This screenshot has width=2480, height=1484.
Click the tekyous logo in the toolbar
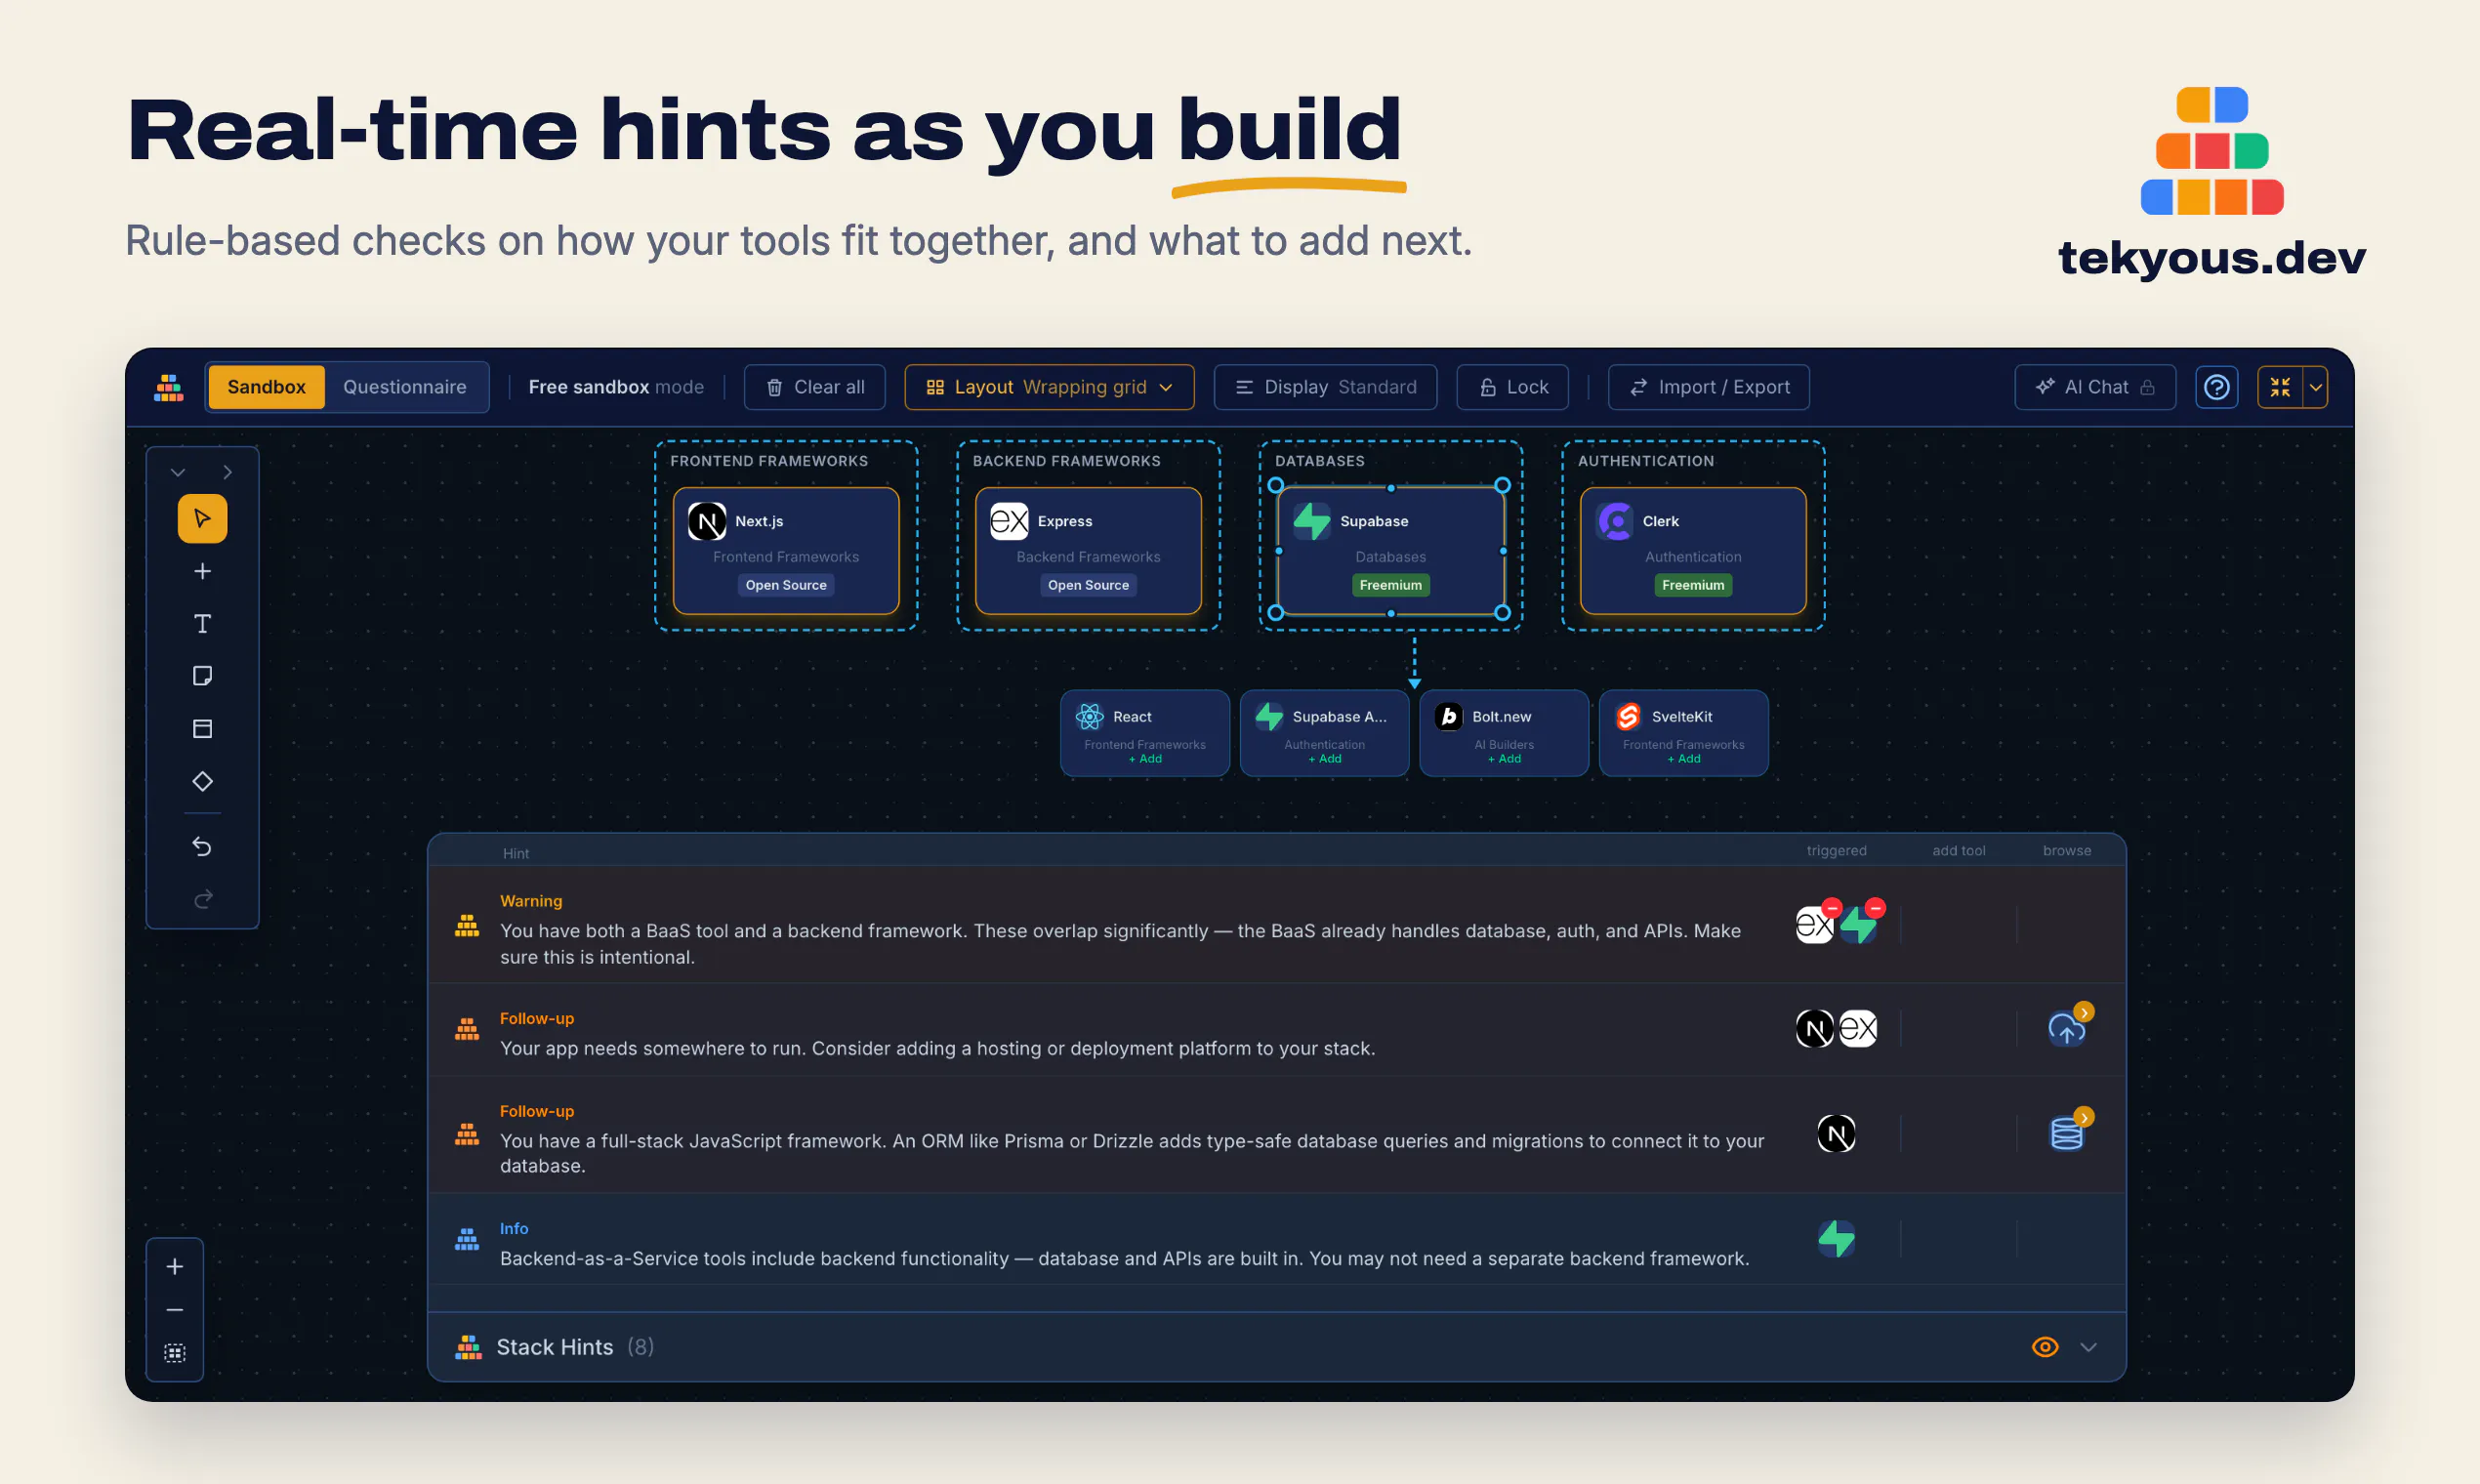point(169,387)
